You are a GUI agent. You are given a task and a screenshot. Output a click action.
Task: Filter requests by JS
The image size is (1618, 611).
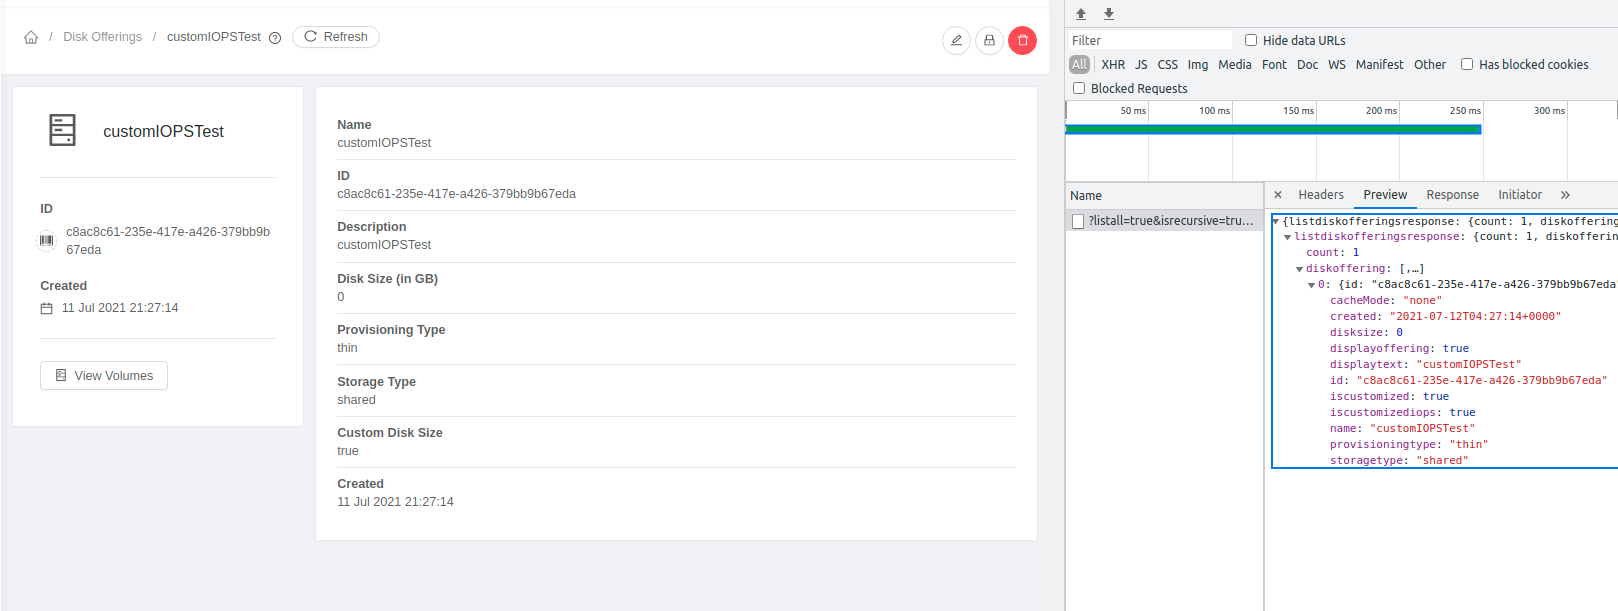pyautogui.click(x=1141, y=64)
